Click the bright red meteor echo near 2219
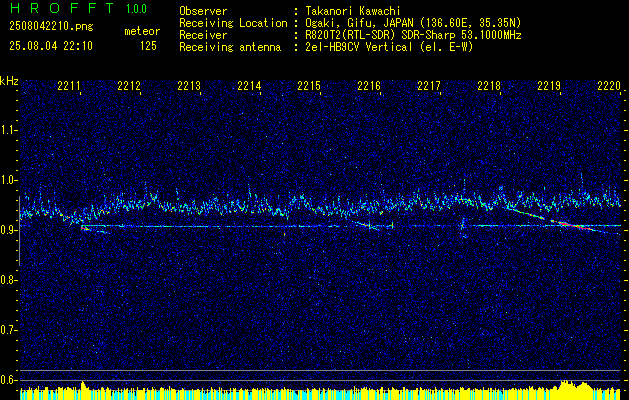Viewport: 629px width, 400px height. tap(572, 224)
